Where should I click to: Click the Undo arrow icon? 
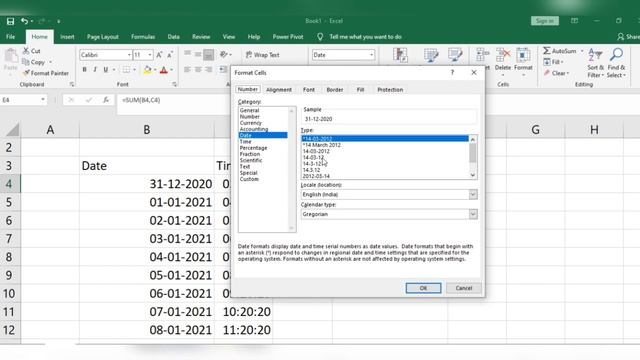tap(24, 21)
